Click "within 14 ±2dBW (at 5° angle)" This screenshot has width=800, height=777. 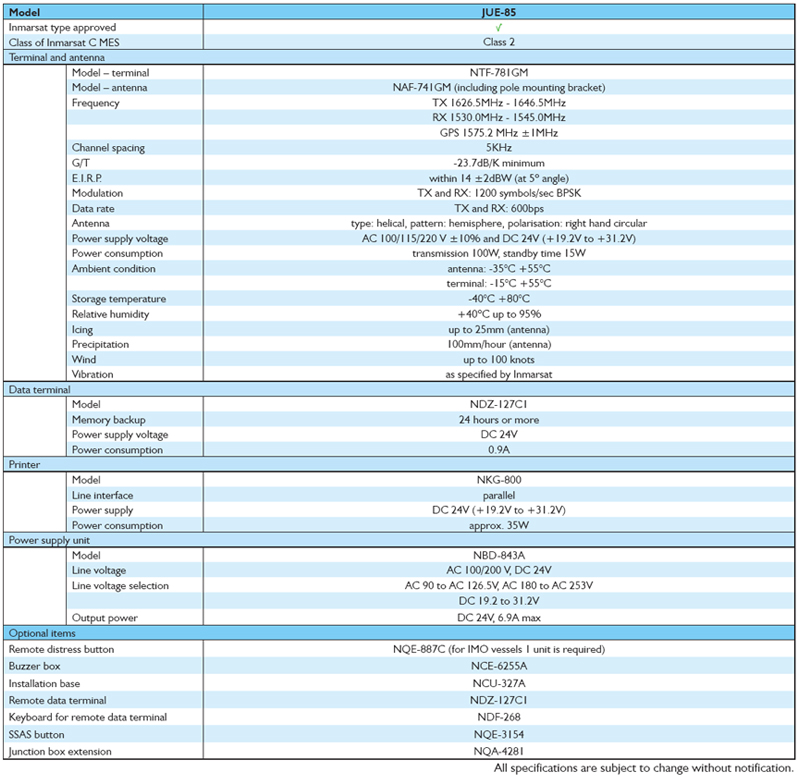498,178
